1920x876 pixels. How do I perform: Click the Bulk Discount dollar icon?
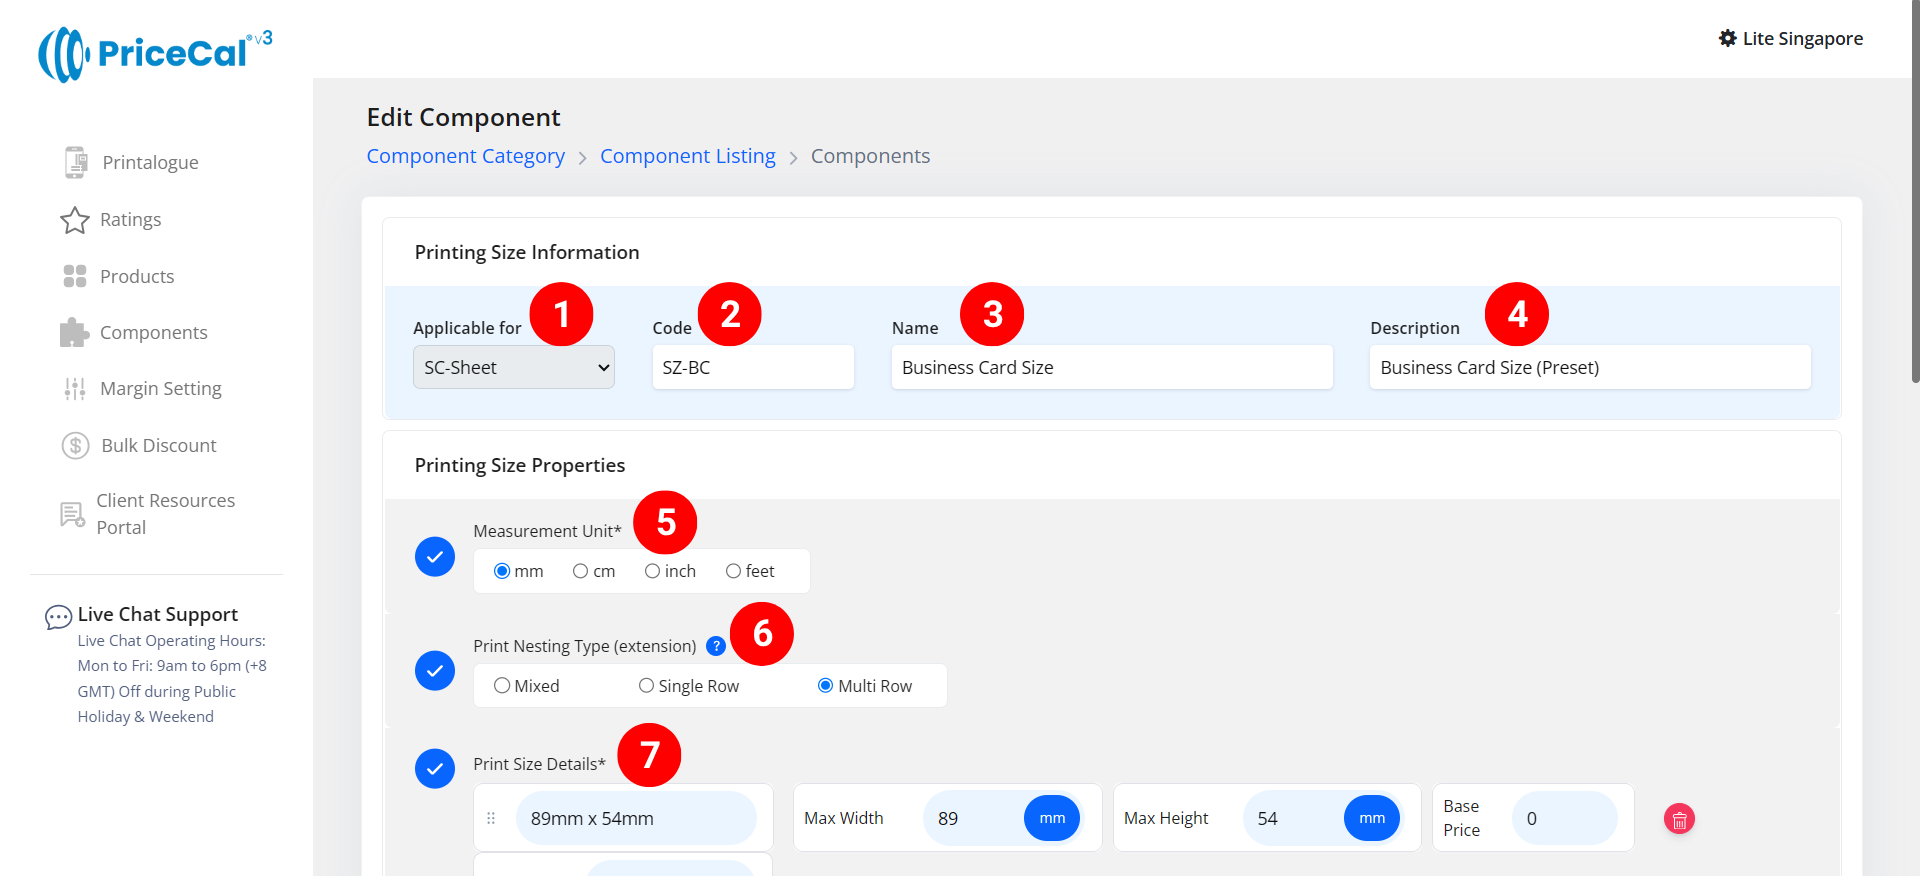coord(76,445)
